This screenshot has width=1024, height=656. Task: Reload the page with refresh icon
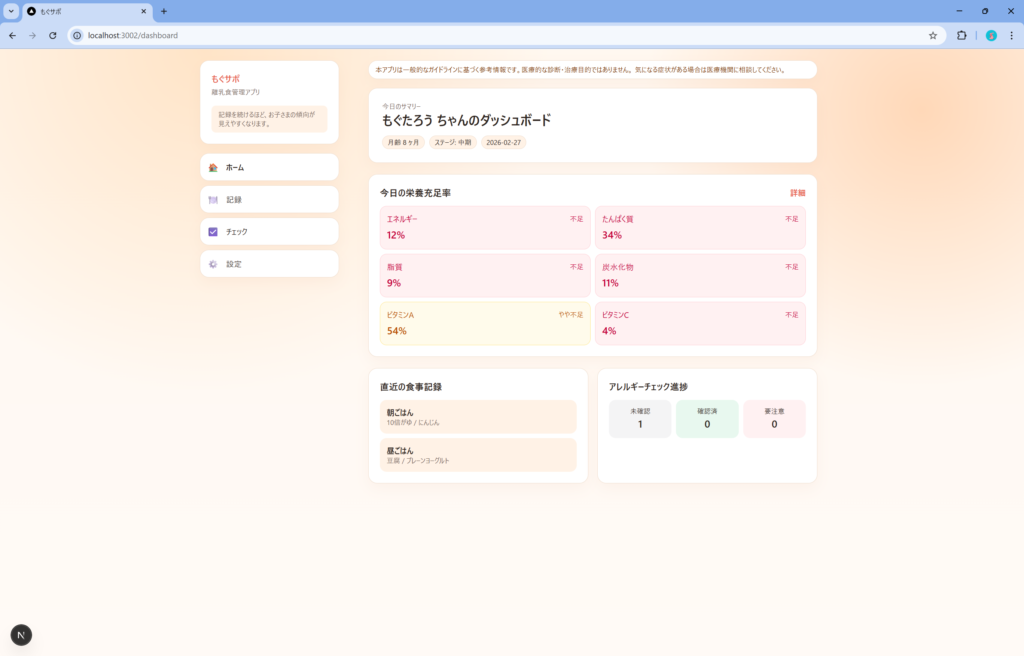coord(53,35)
